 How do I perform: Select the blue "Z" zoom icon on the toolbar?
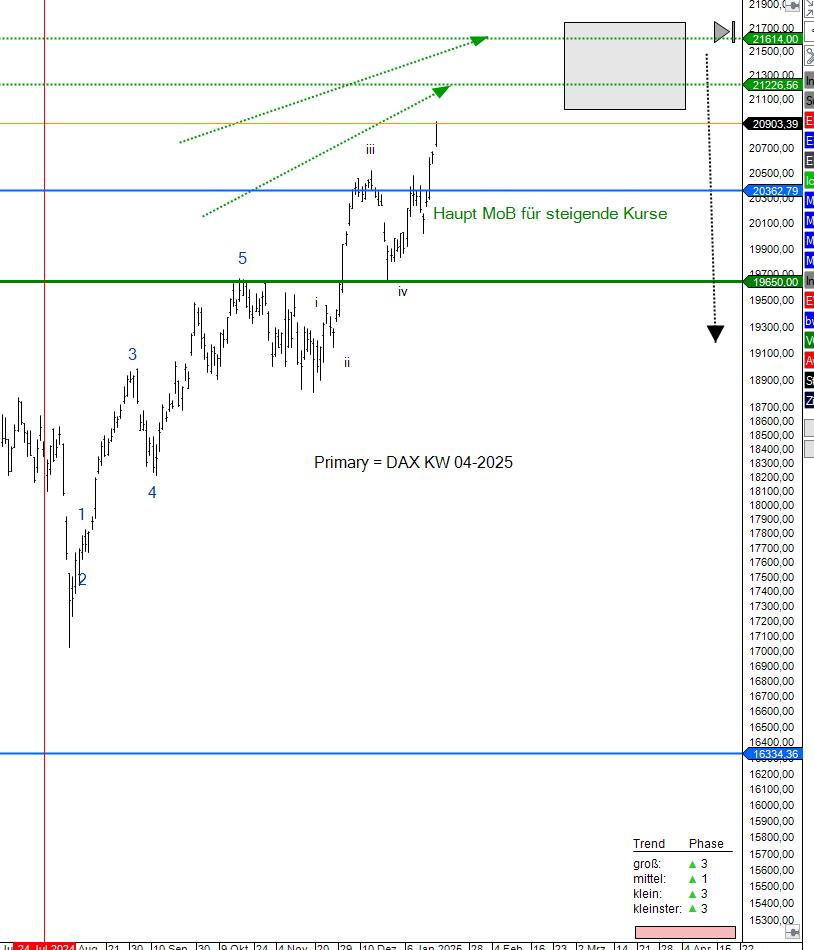coord(806,398)
